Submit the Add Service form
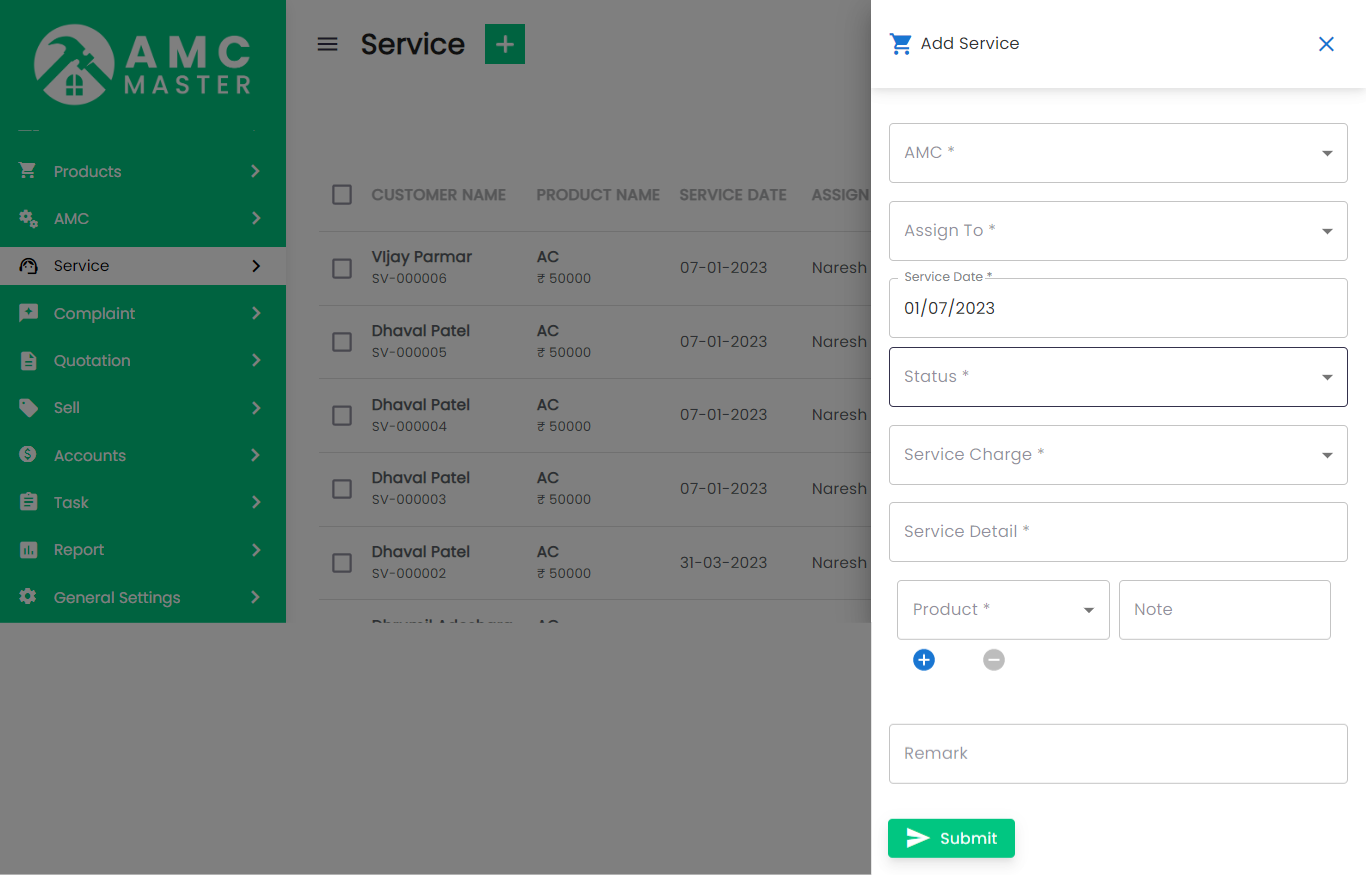 coord(951,838)
